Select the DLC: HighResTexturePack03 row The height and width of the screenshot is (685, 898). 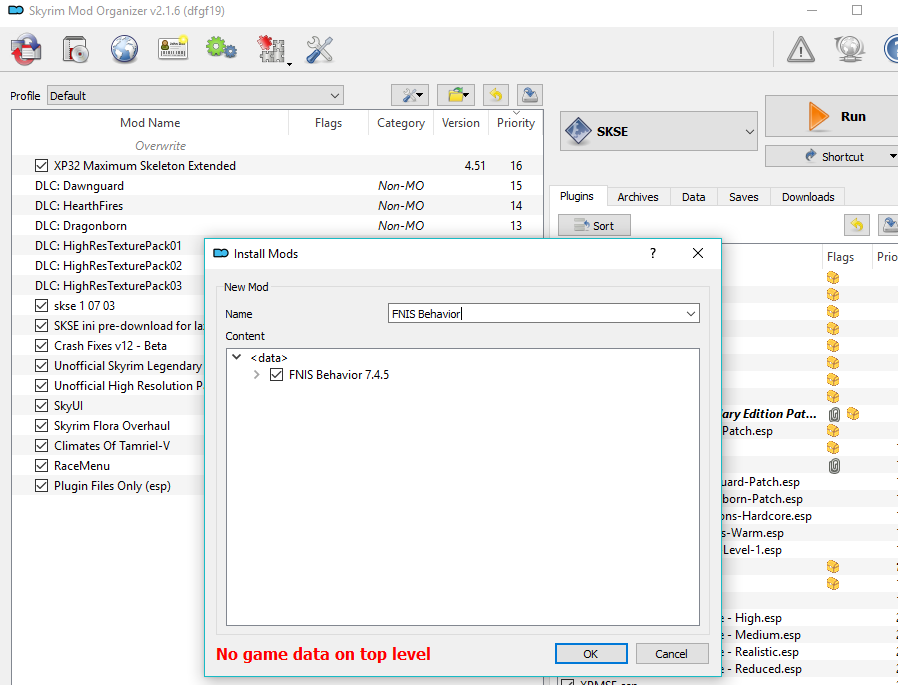109,286
